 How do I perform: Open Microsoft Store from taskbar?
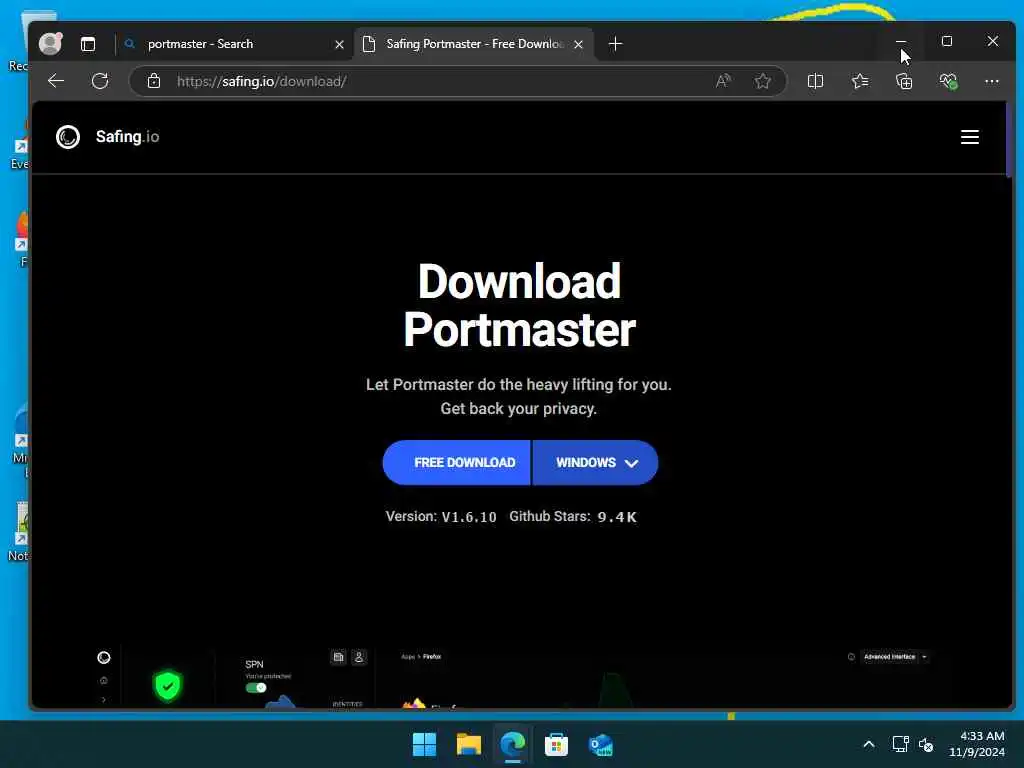(556, 744)
